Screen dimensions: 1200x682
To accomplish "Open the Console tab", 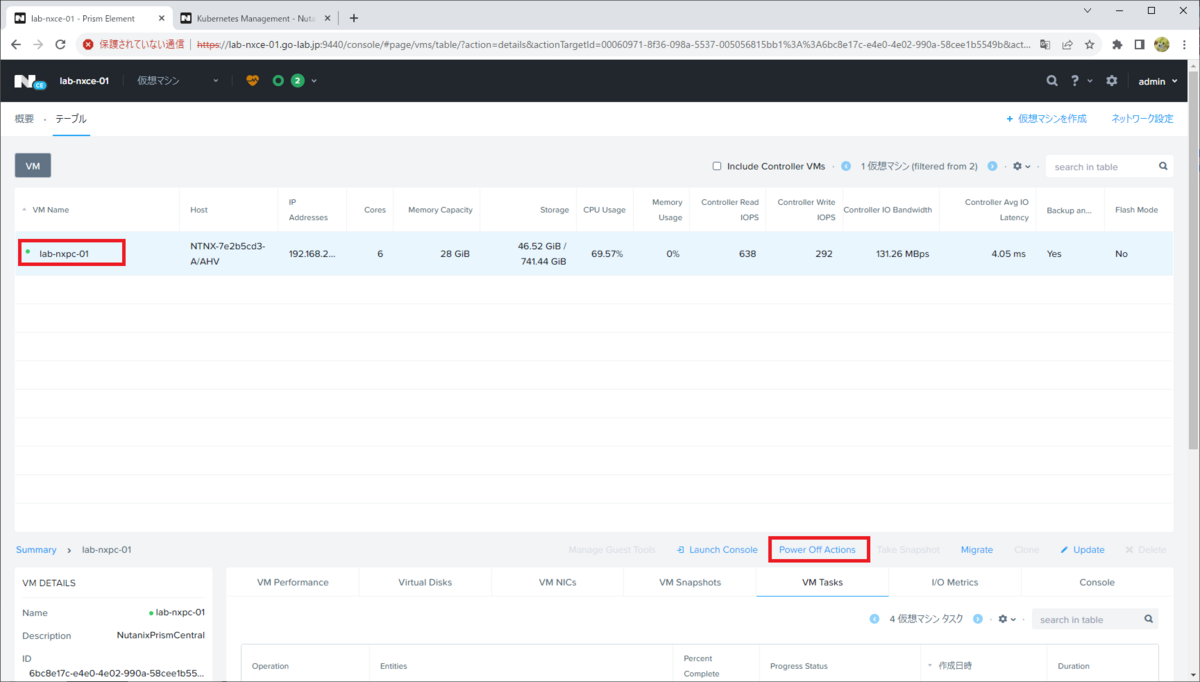I will point(1097,582).
